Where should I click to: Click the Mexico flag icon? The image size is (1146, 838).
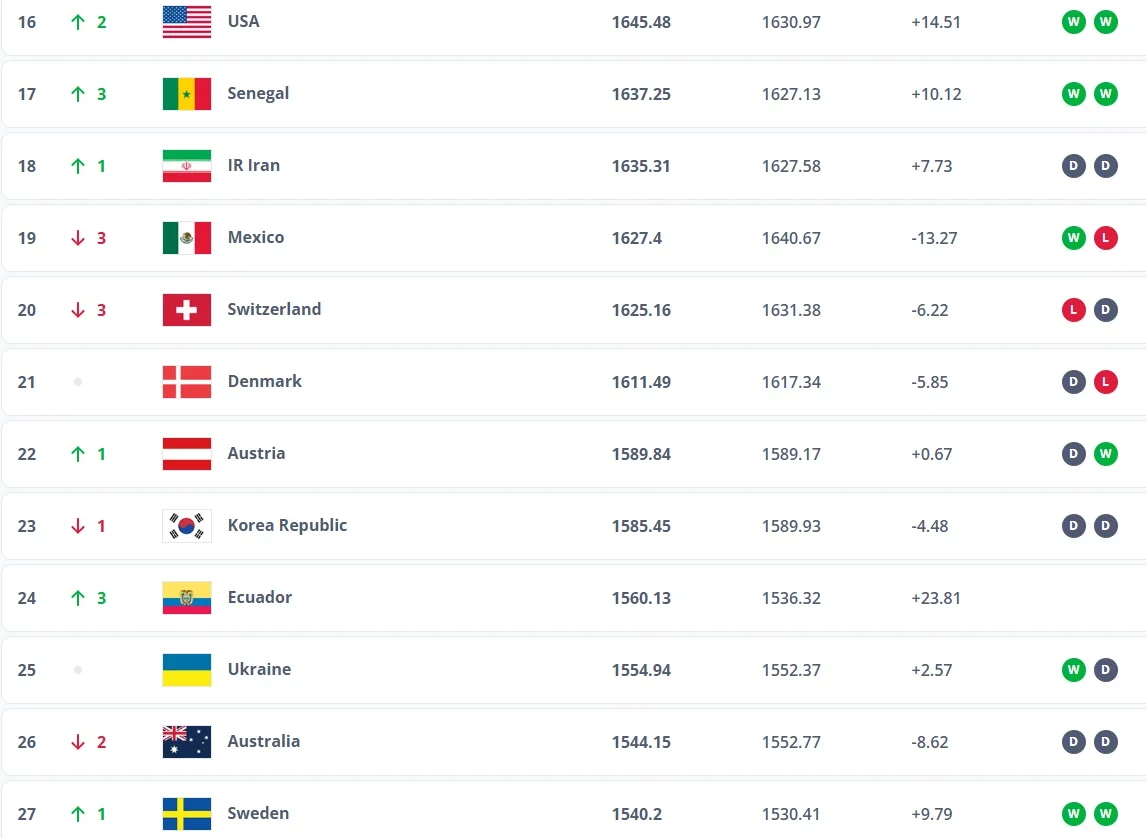(187, 238)
